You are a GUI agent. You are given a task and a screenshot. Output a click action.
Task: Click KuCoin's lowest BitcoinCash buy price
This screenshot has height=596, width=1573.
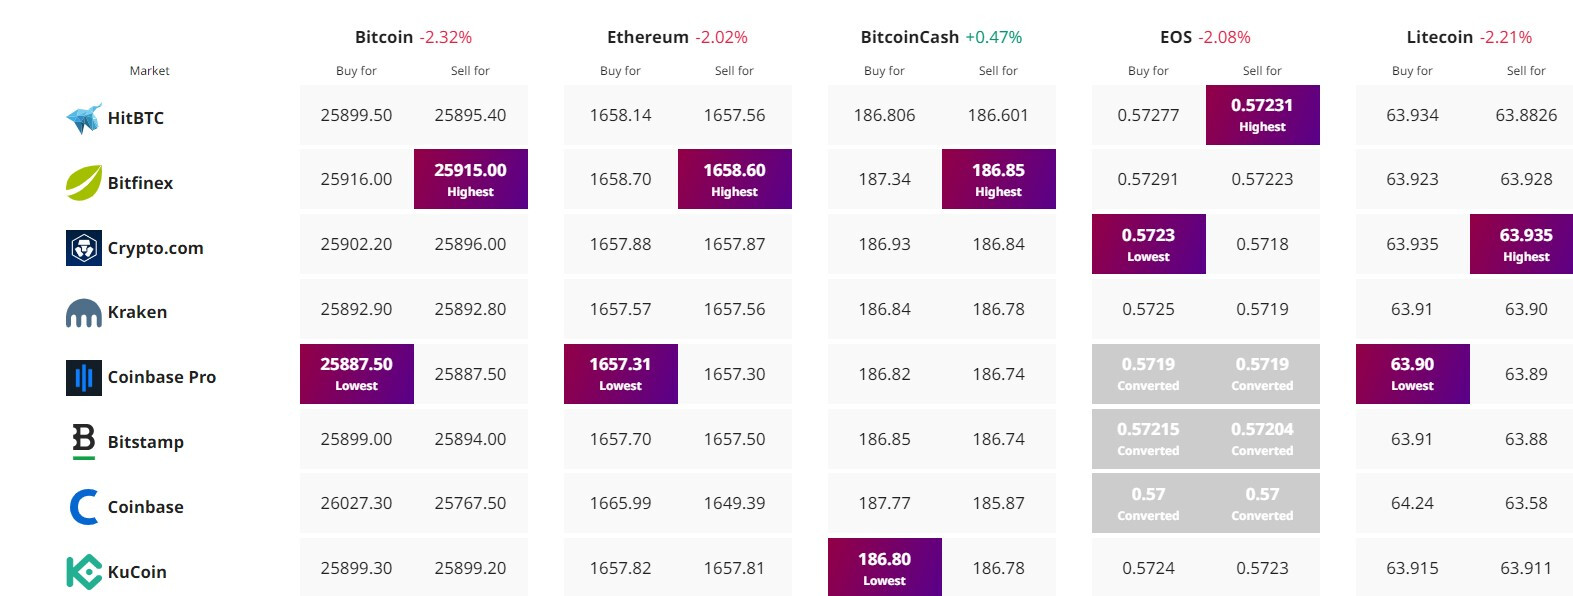pyautogui.click(x=884, y=567)
